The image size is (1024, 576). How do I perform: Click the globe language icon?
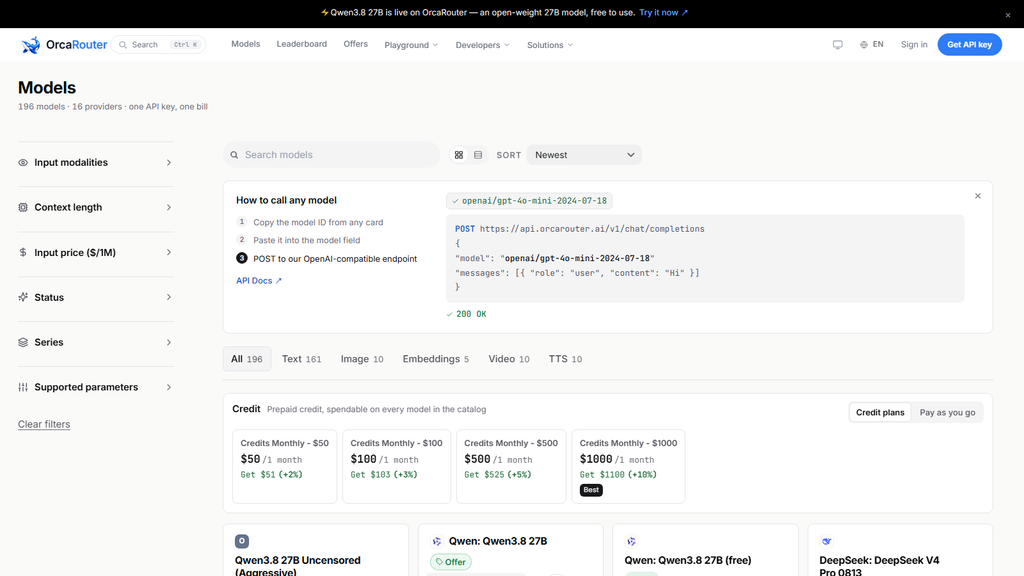point(863,44)
